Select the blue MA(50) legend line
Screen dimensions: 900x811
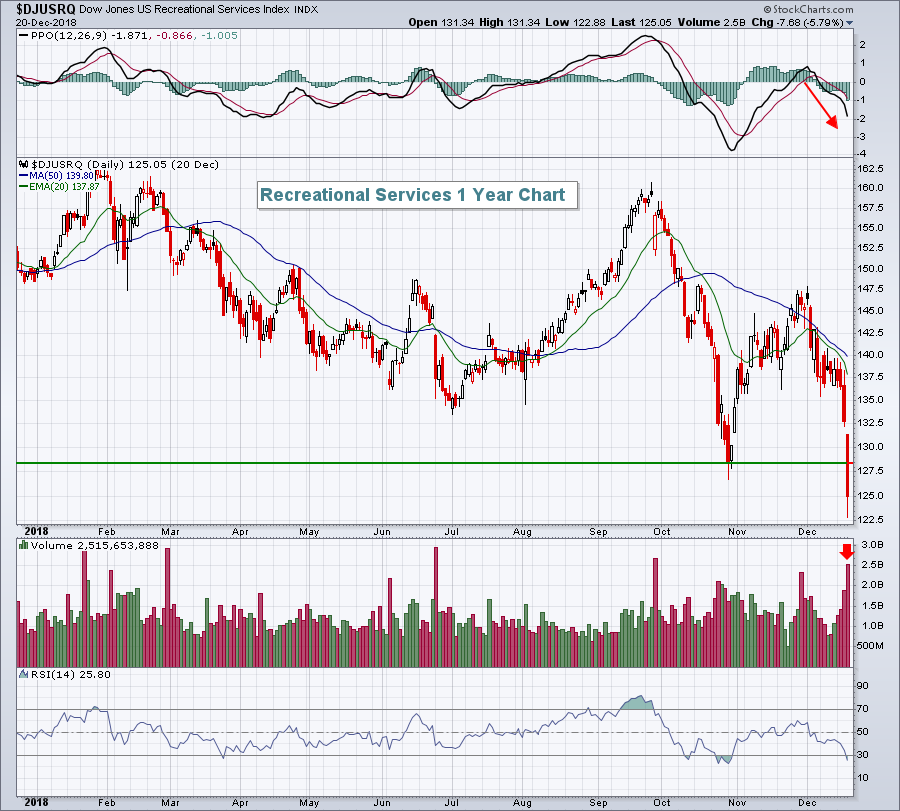tap(24, 176)
